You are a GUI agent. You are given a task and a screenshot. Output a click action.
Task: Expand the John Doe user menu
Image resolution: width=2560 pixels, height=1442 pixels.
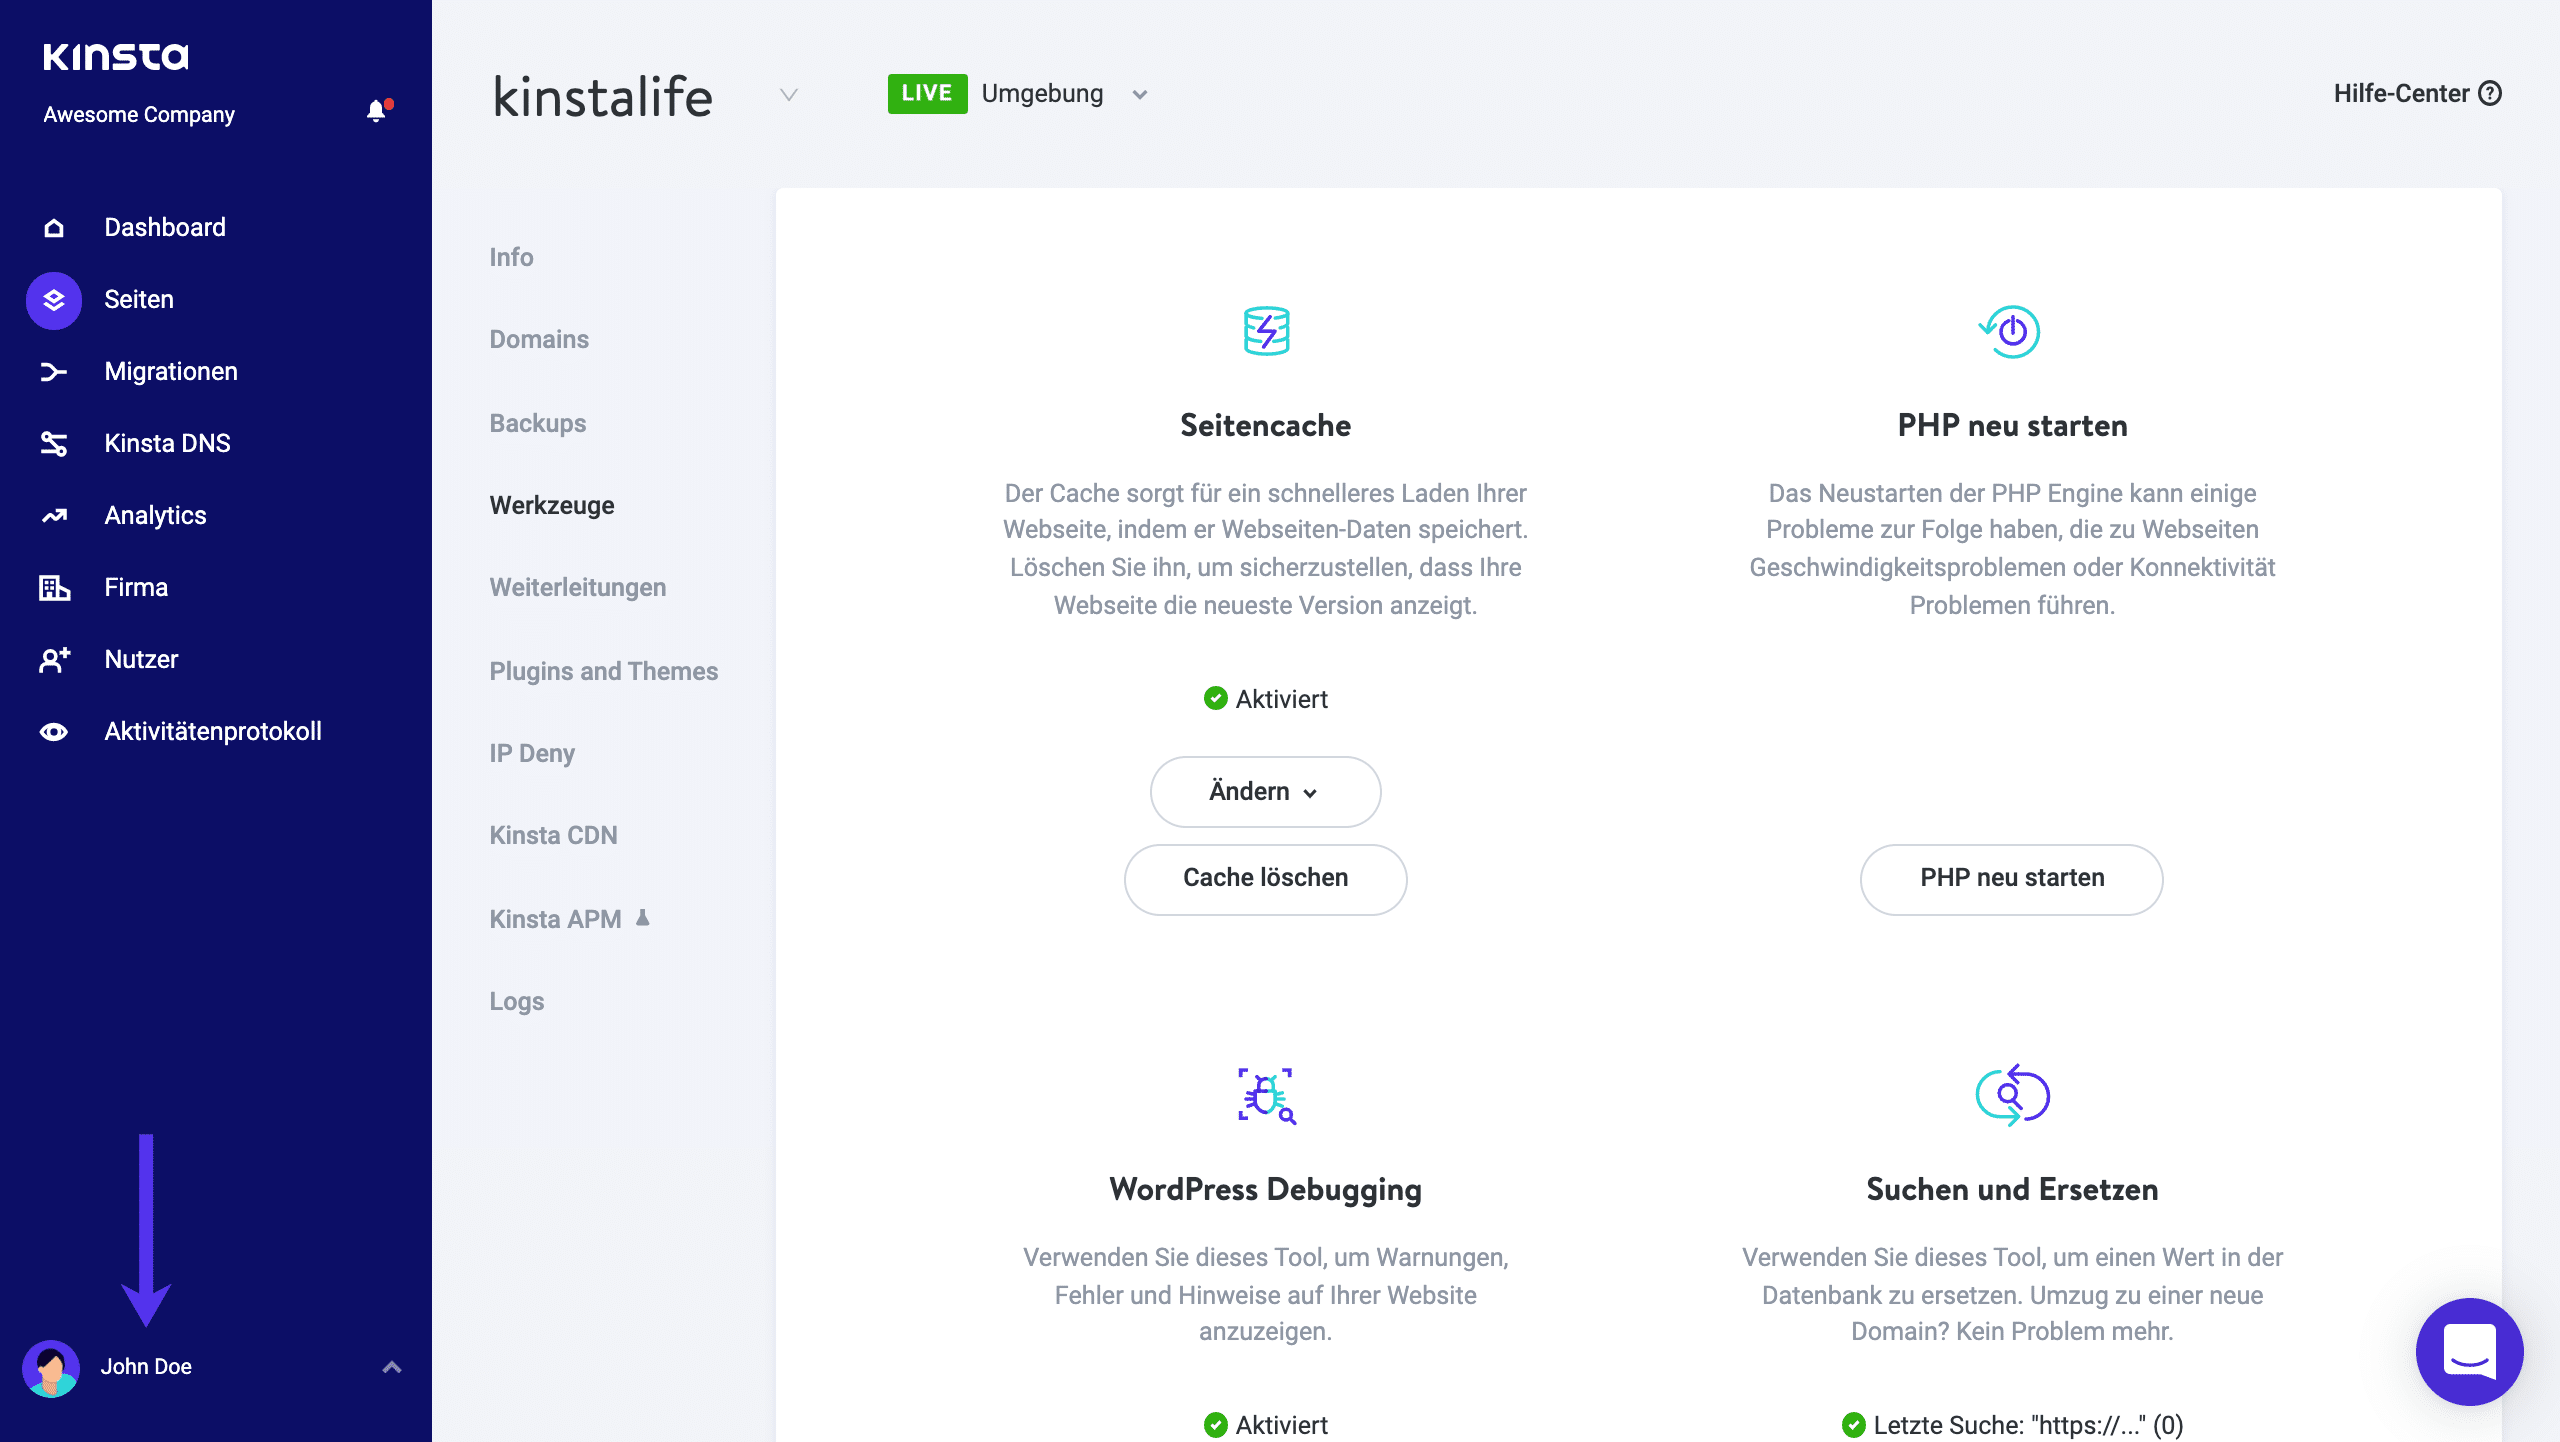392,1367
